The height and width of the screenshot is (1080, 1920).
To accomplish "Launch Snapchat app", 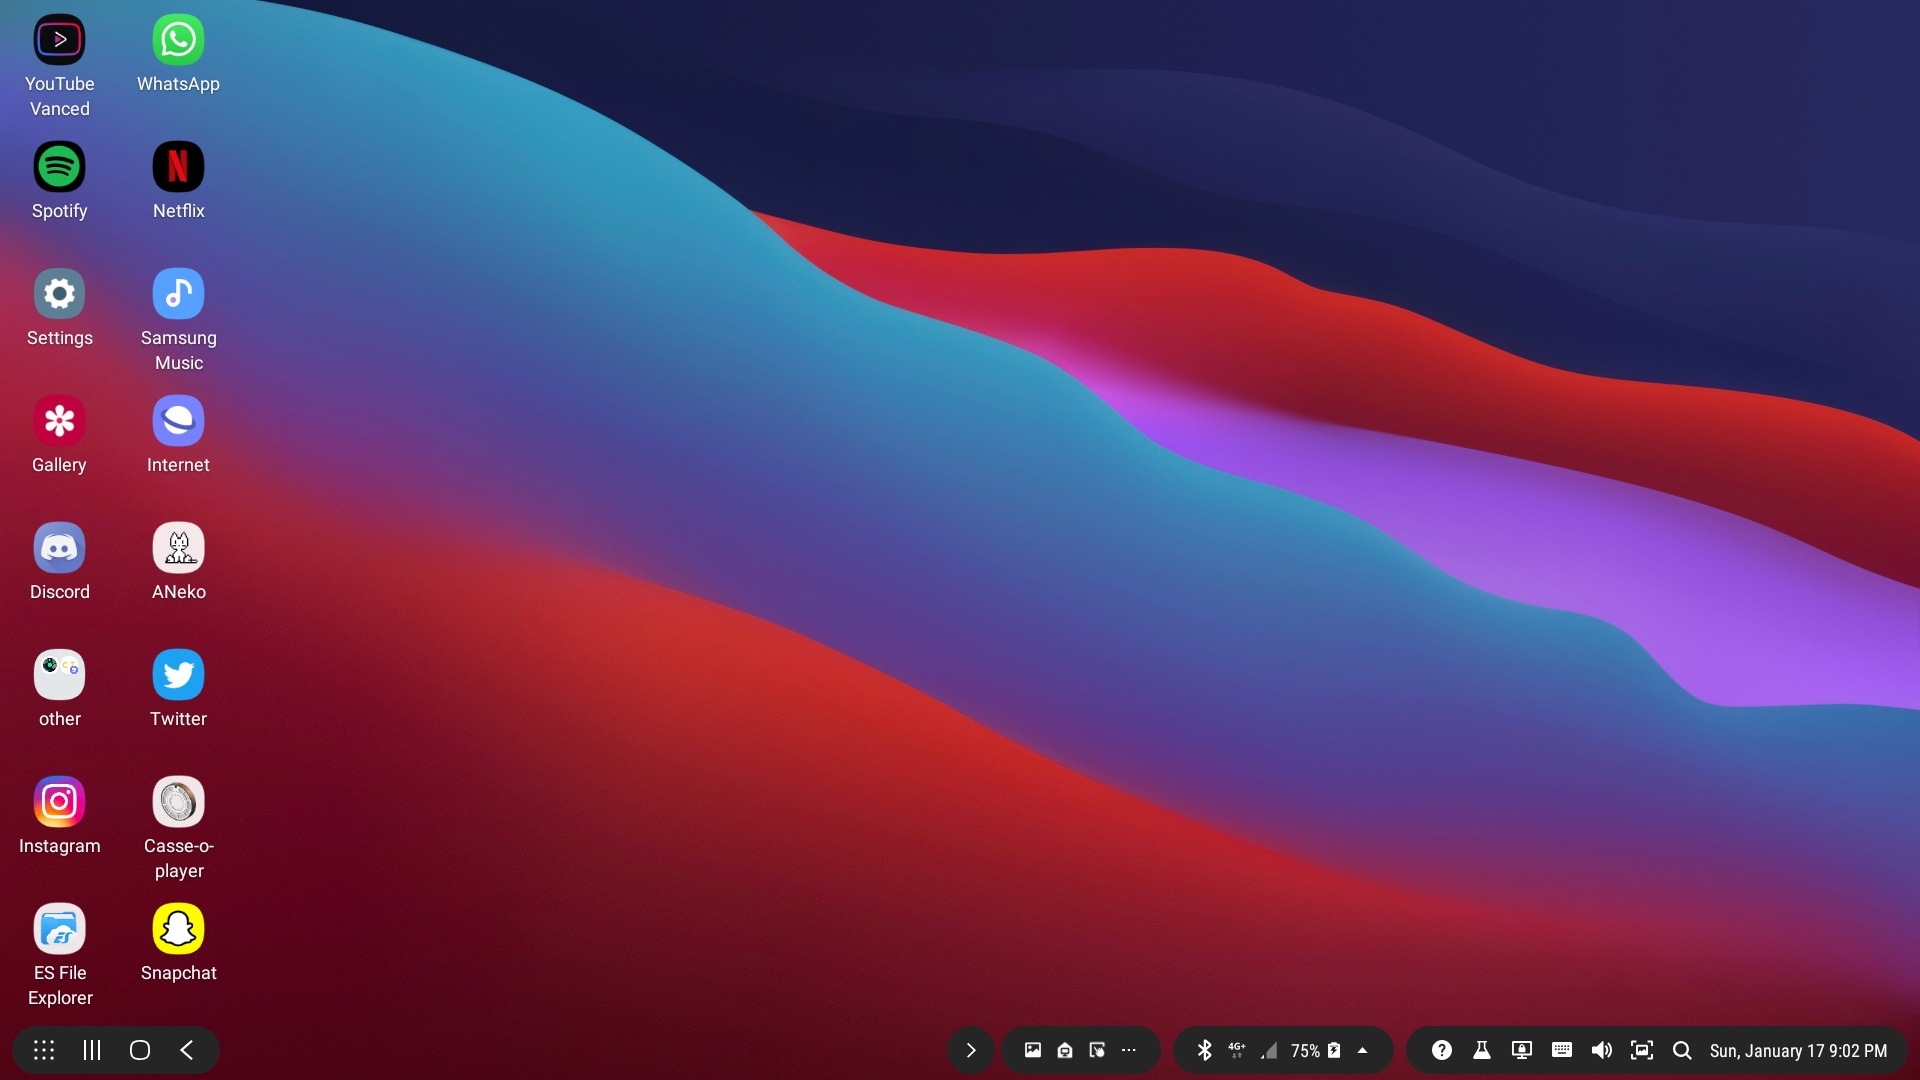I will [178, 929].
